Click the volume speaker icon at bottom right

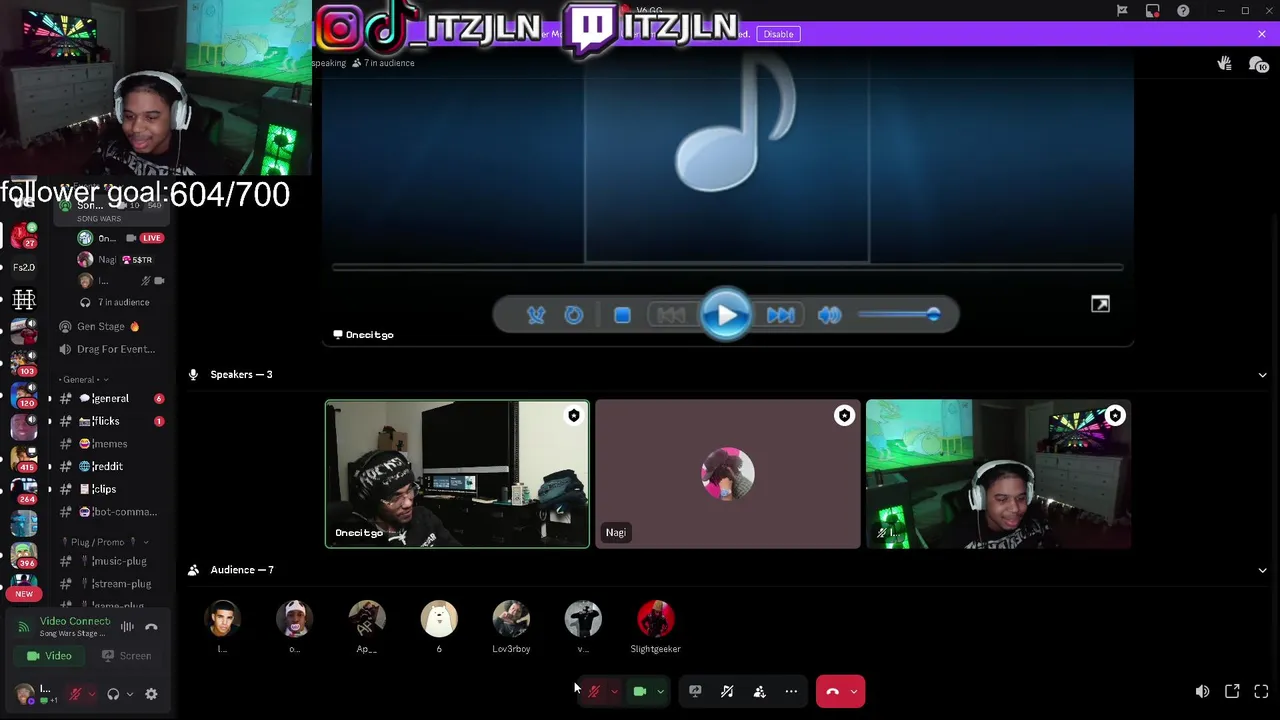pos(1202,691)
